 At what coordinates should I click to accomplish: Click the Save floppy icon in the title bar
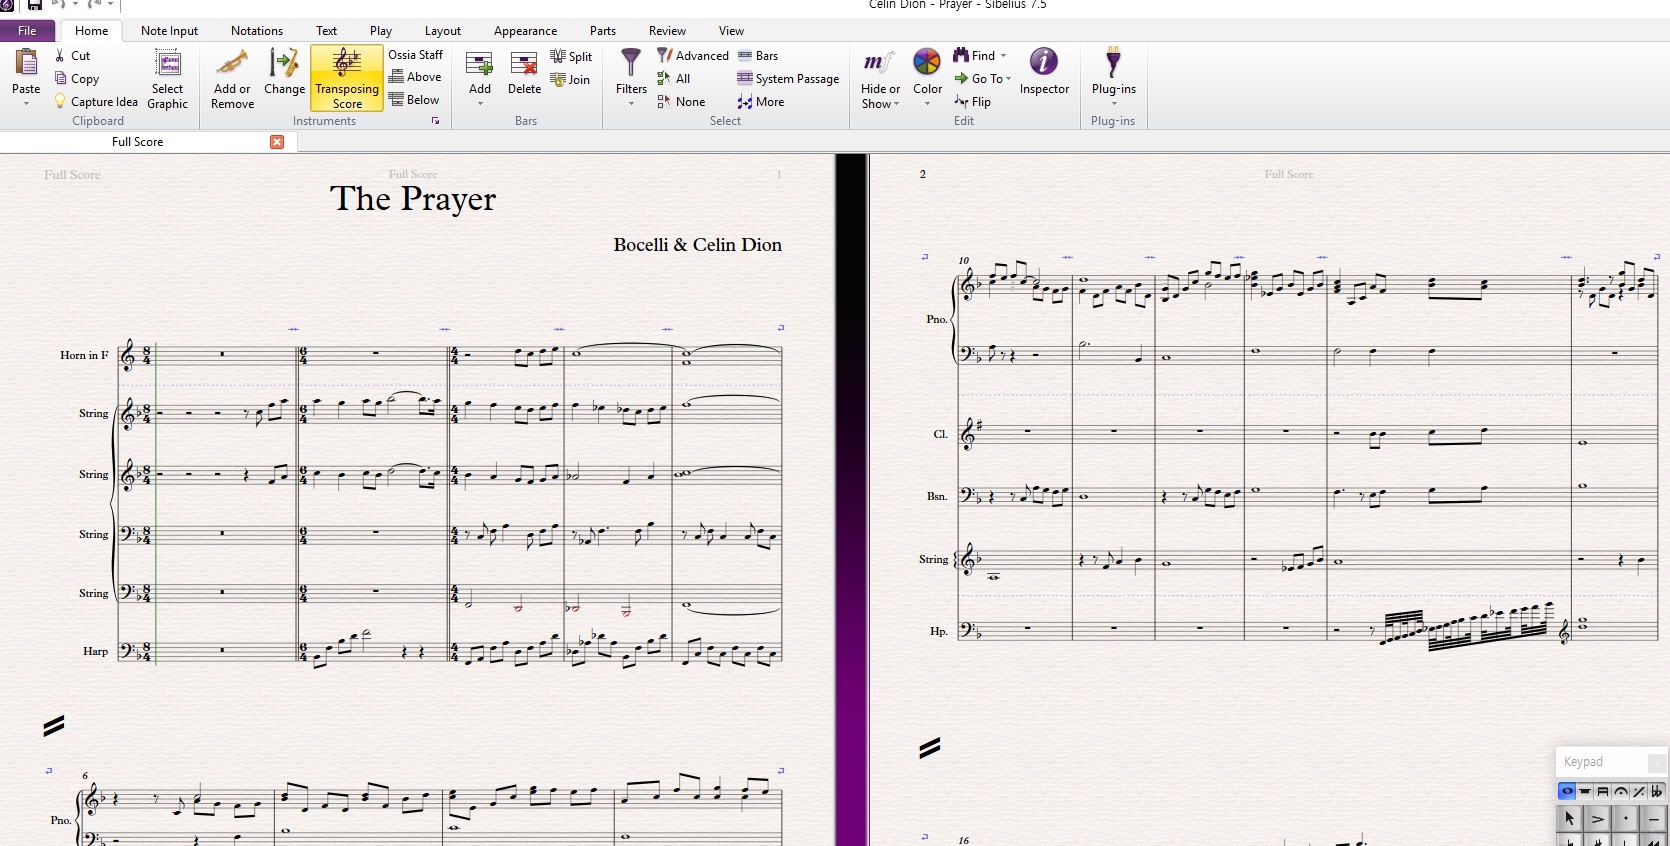(35, 5)
